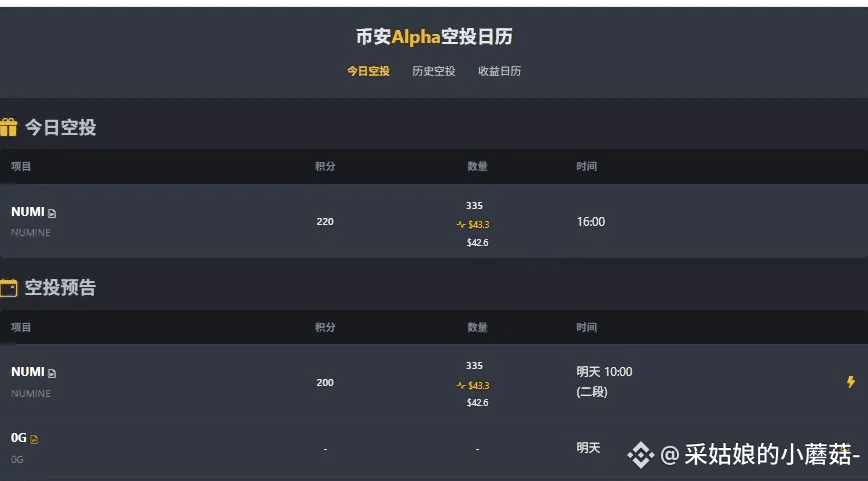
Task: Switch to the 历史空投 tab
Action: [x=433, y=71]
